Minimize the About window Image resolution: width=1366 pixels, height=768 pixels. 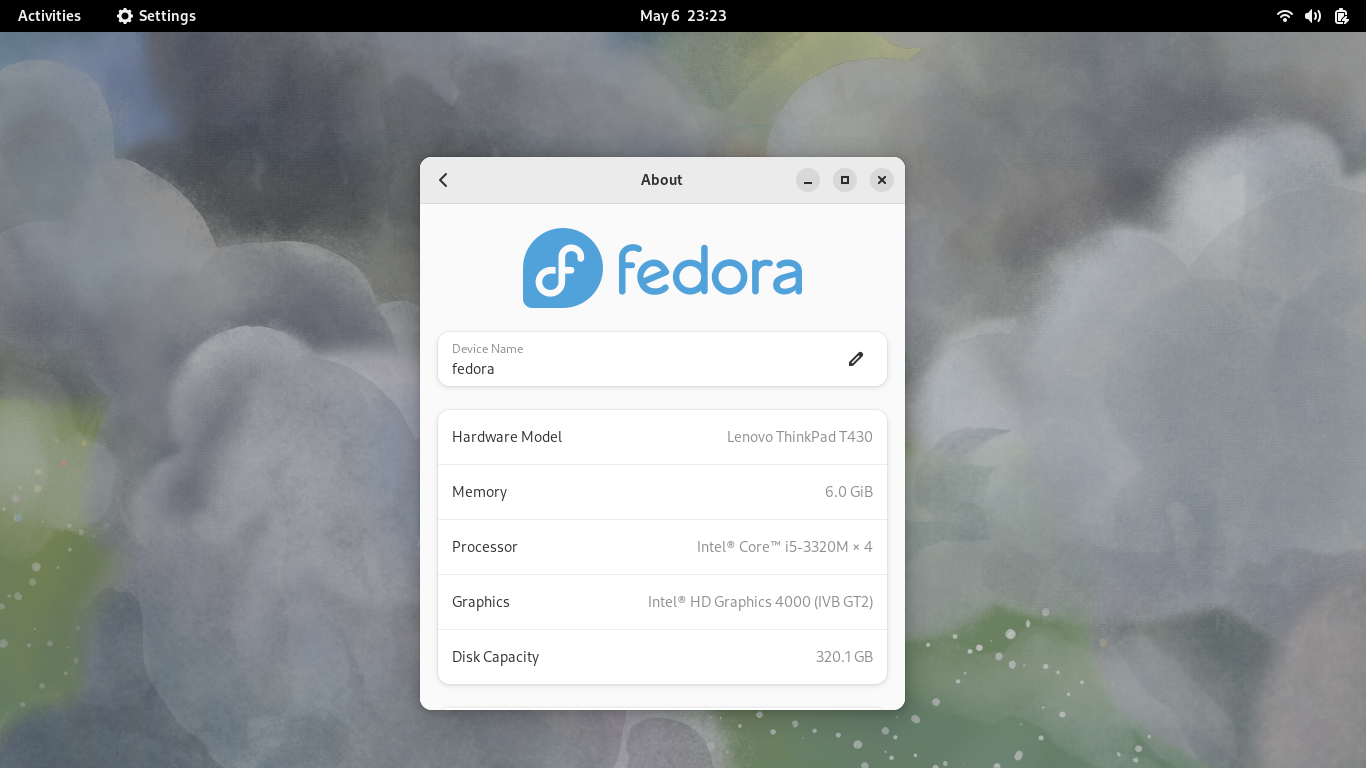pos(808,180)
